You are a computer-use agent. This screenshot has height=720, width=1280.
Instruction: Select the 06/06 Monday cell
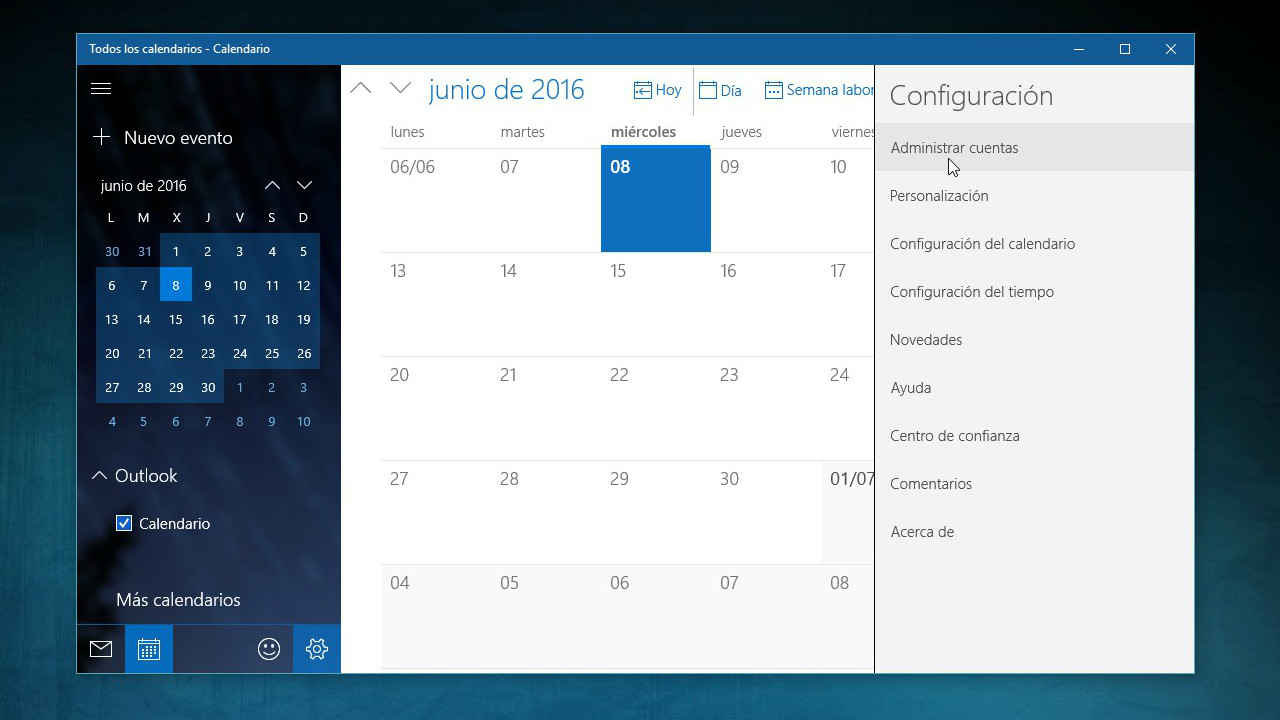tap(436, 199)
